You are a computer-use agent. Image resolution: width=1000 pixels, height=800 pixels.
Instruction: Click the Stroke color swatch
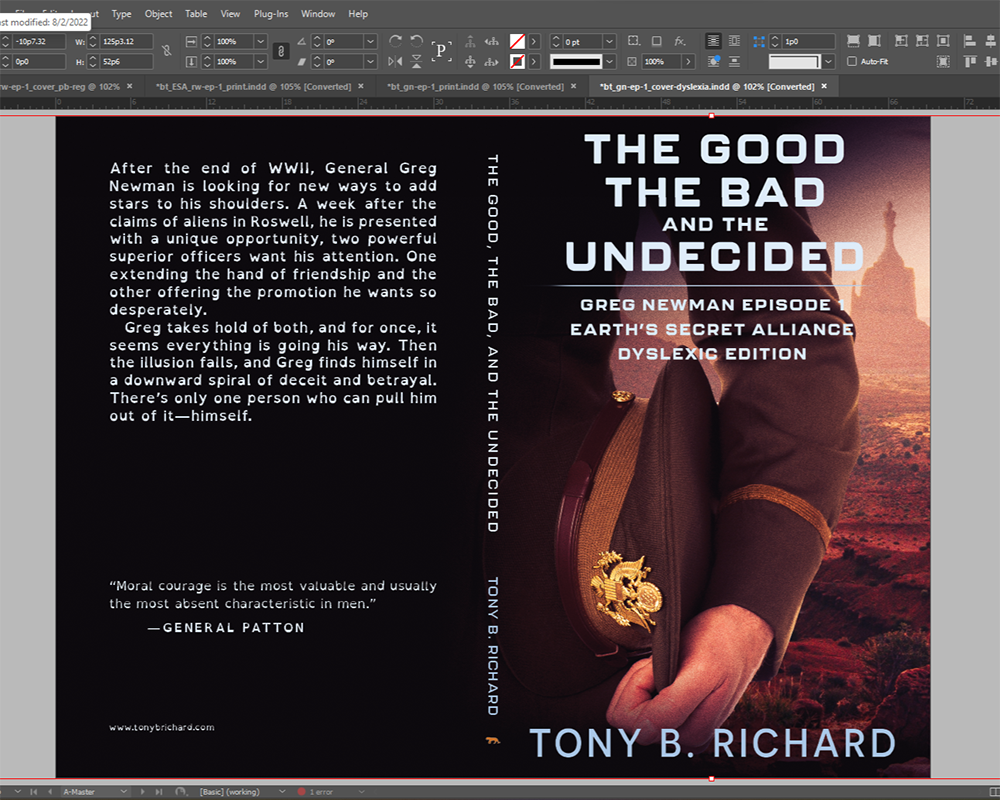click(x=517, y=62)
